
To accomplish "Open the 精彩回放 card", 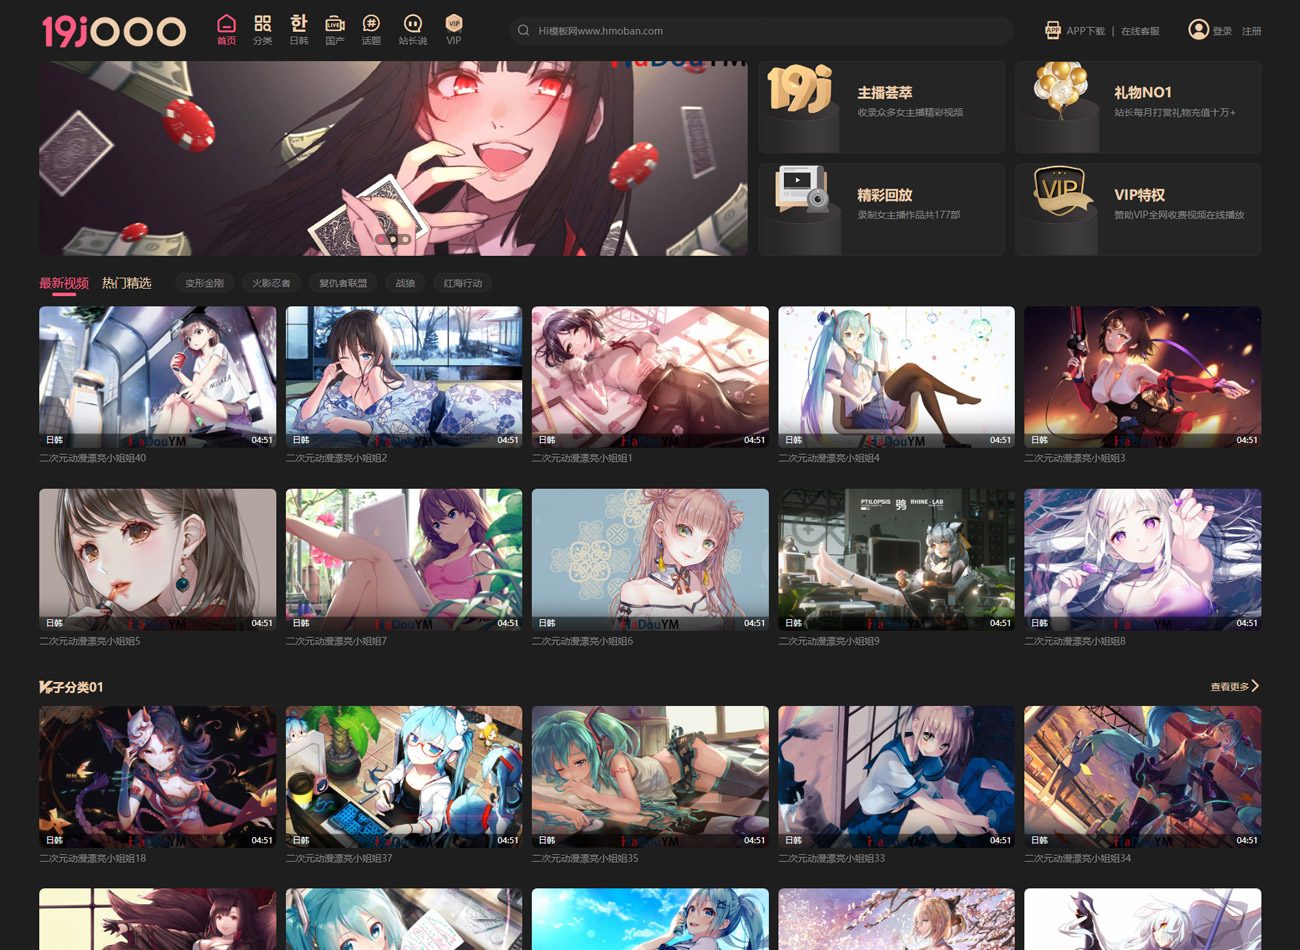I will pos(881,209).
